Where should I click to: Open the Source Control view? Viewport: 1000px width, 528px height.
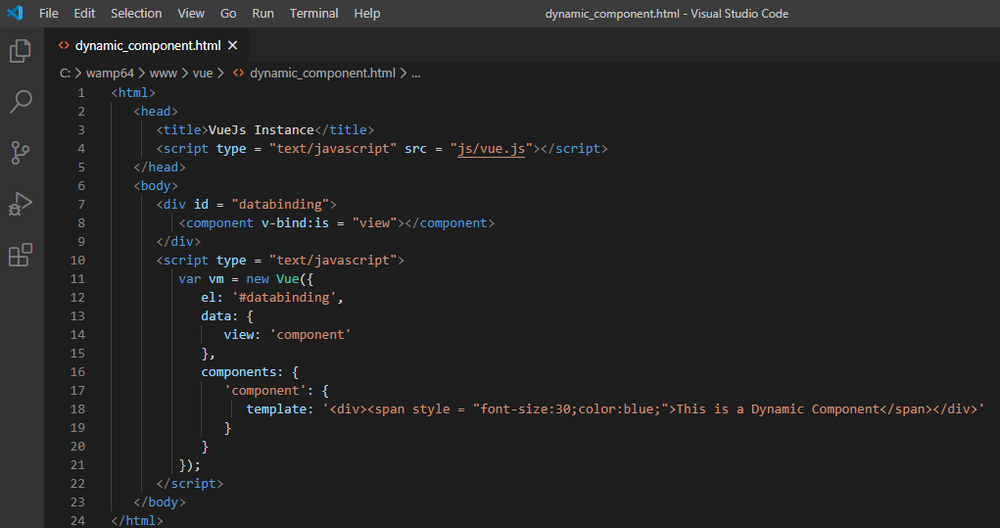coord(20,153)
